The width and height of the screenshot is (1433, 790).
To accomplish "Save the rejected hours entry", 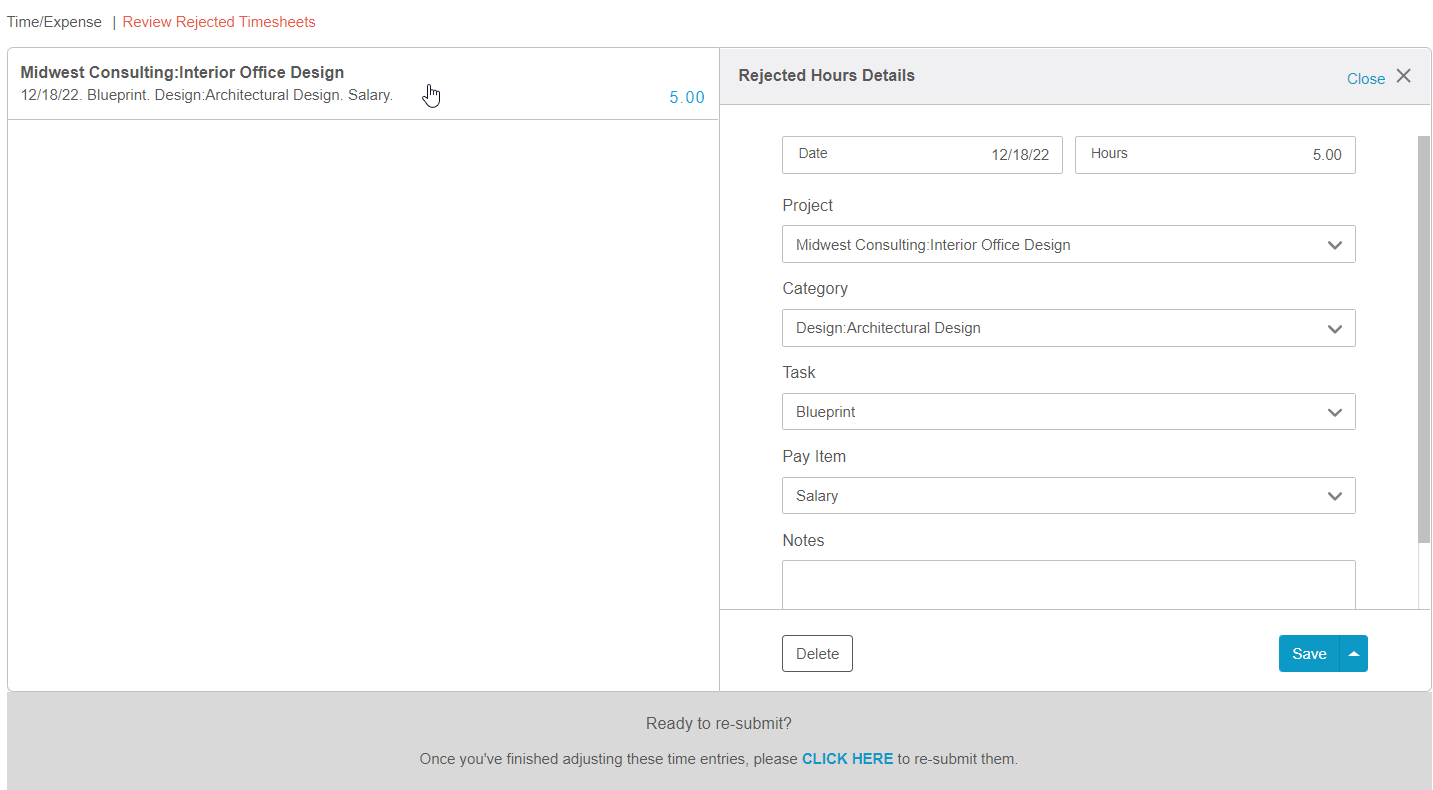I will tap(1309, 654).
